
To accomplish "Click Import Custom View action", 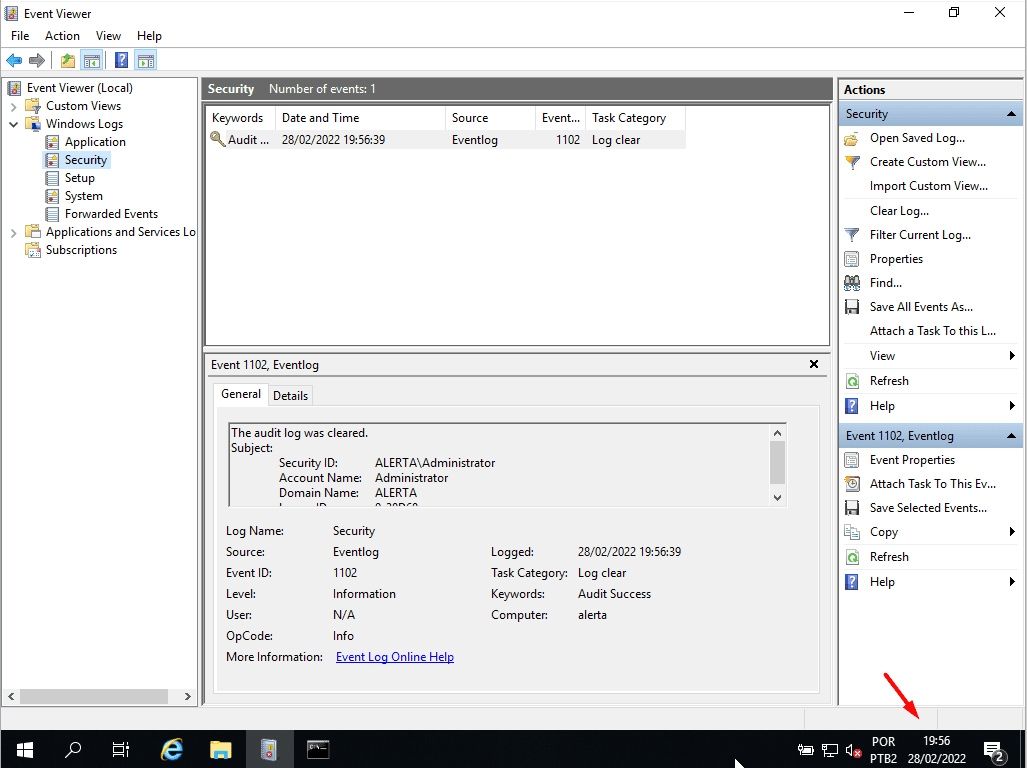I will point(929,186).
